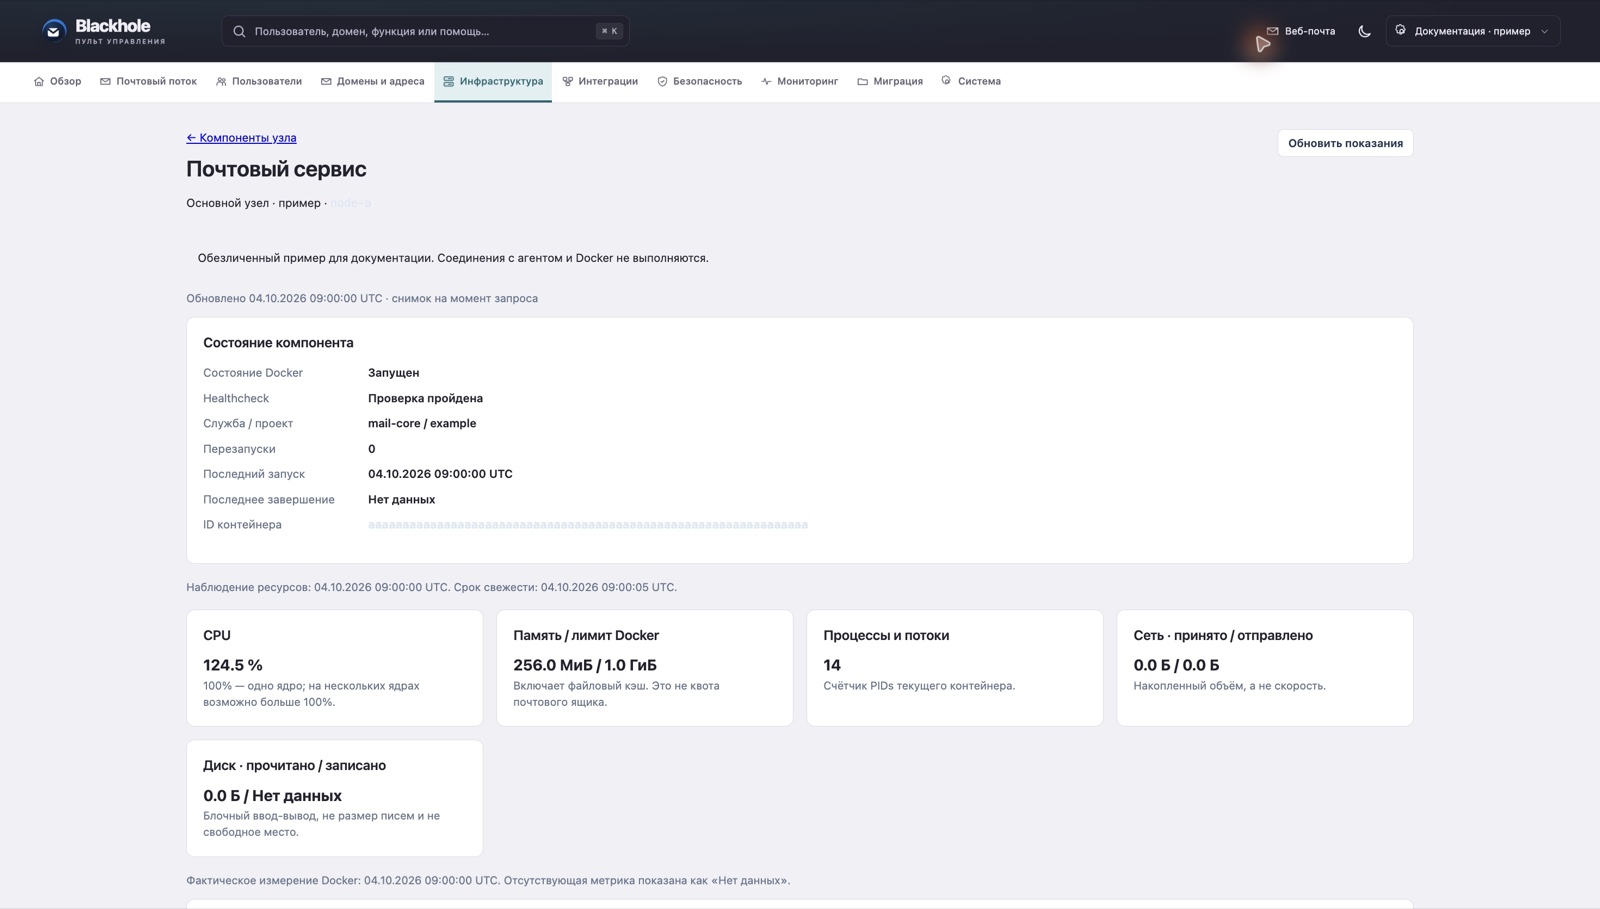Click the processes count 14
Viewport: 1600px width, 909px height.
832,665
